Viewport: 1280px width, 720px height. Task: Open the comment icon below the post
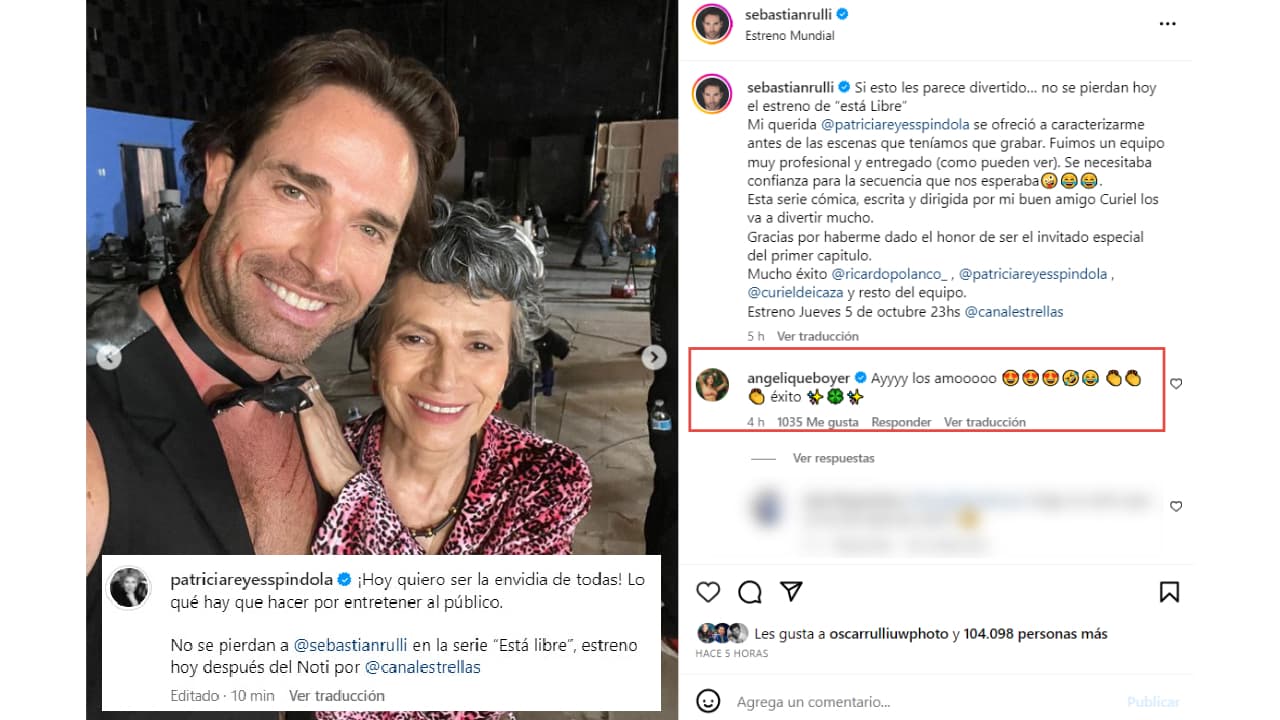750,592
